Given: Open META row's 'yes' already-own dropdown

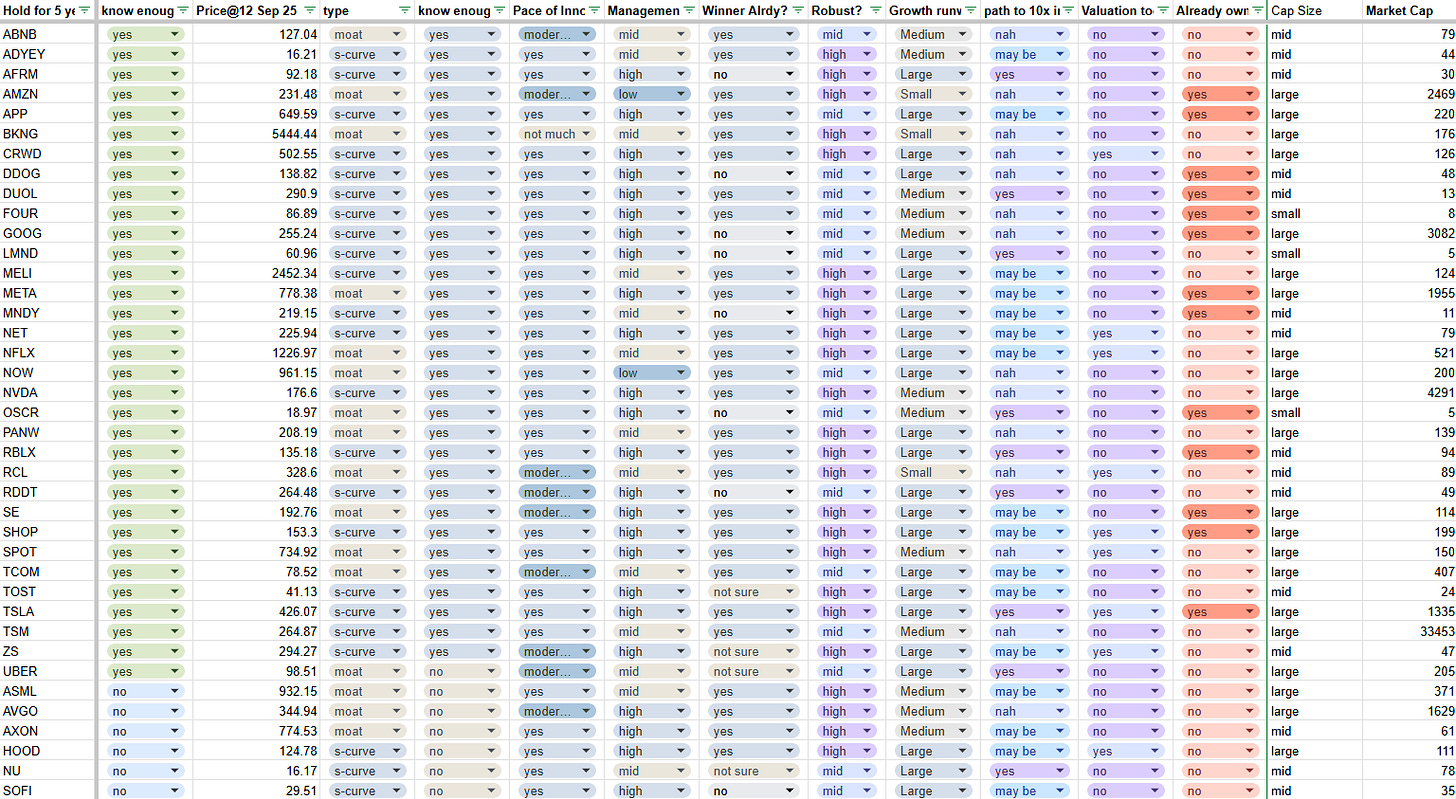Looking at the screenshot, I should [x=1220, y=293].
